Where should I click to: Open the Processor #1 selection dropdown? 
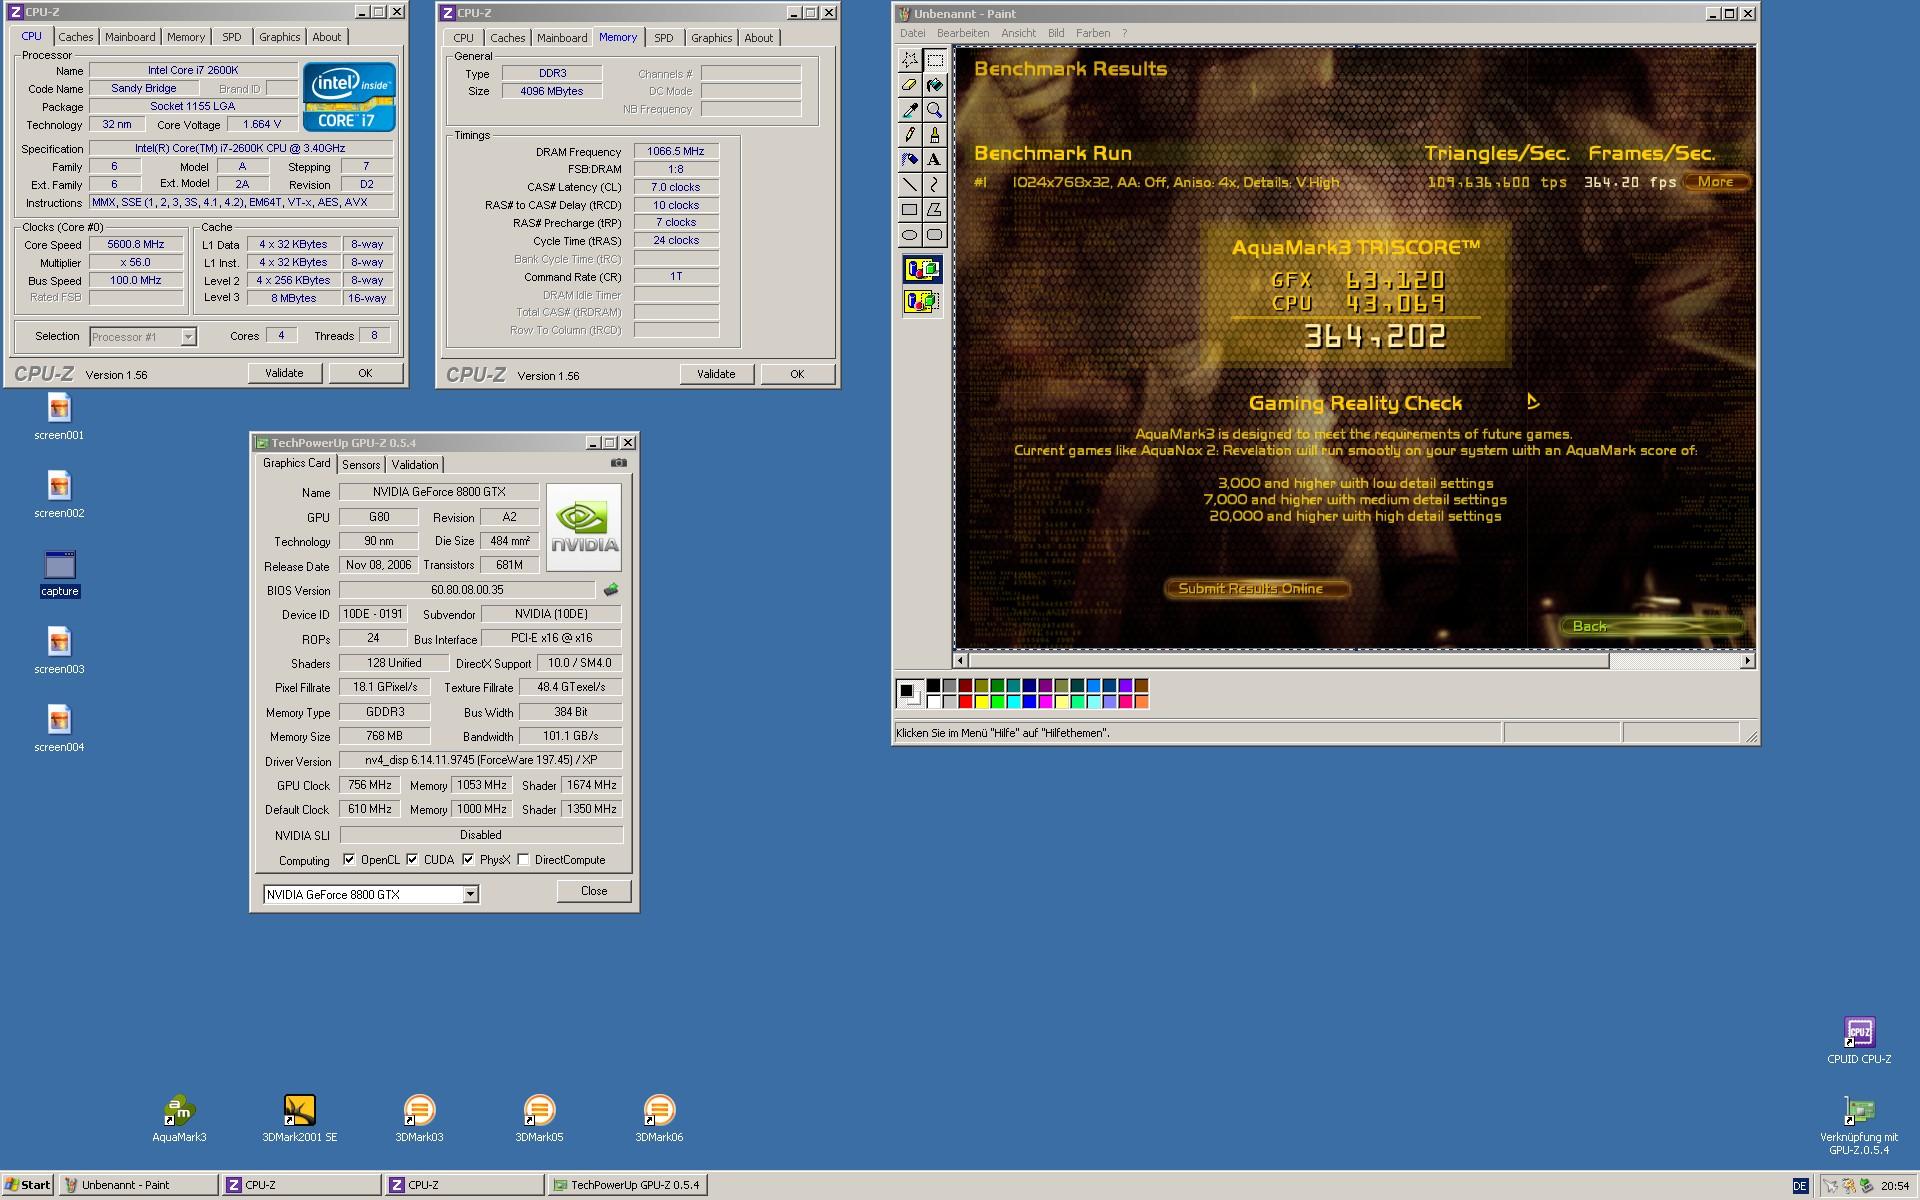(188, 337)
